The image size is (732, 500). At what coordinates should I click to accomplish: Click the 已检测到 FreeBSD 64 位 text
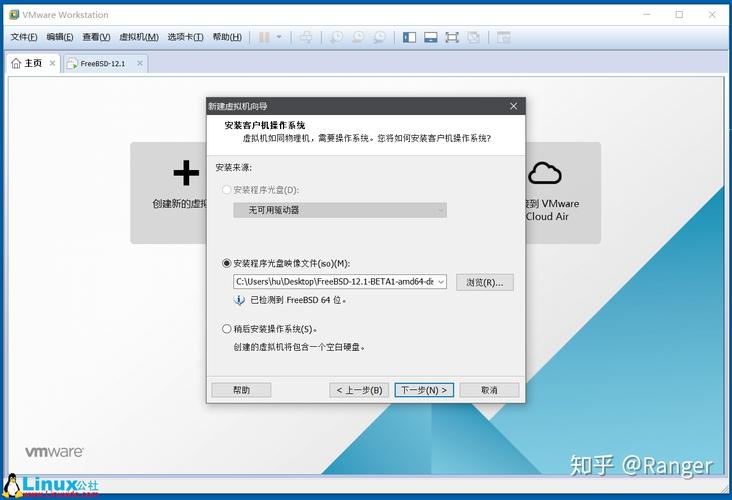298,300
